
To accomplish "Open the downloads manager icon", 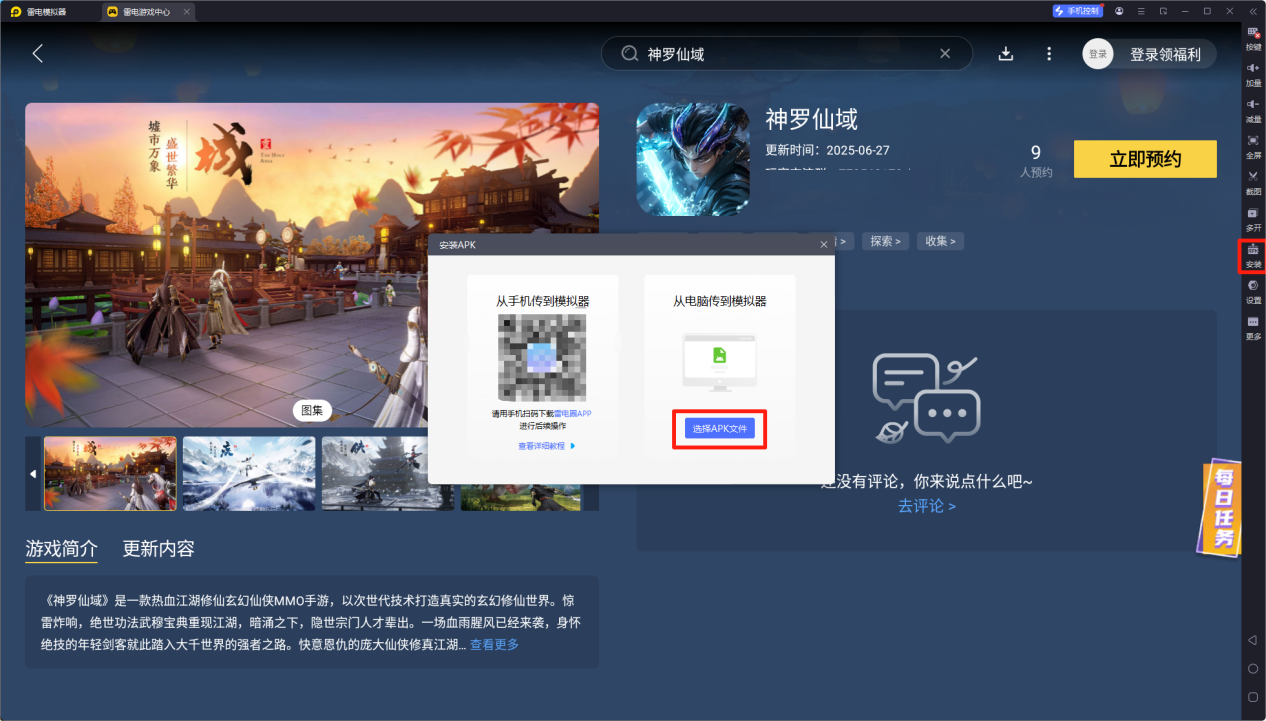I will [1006, 54].
